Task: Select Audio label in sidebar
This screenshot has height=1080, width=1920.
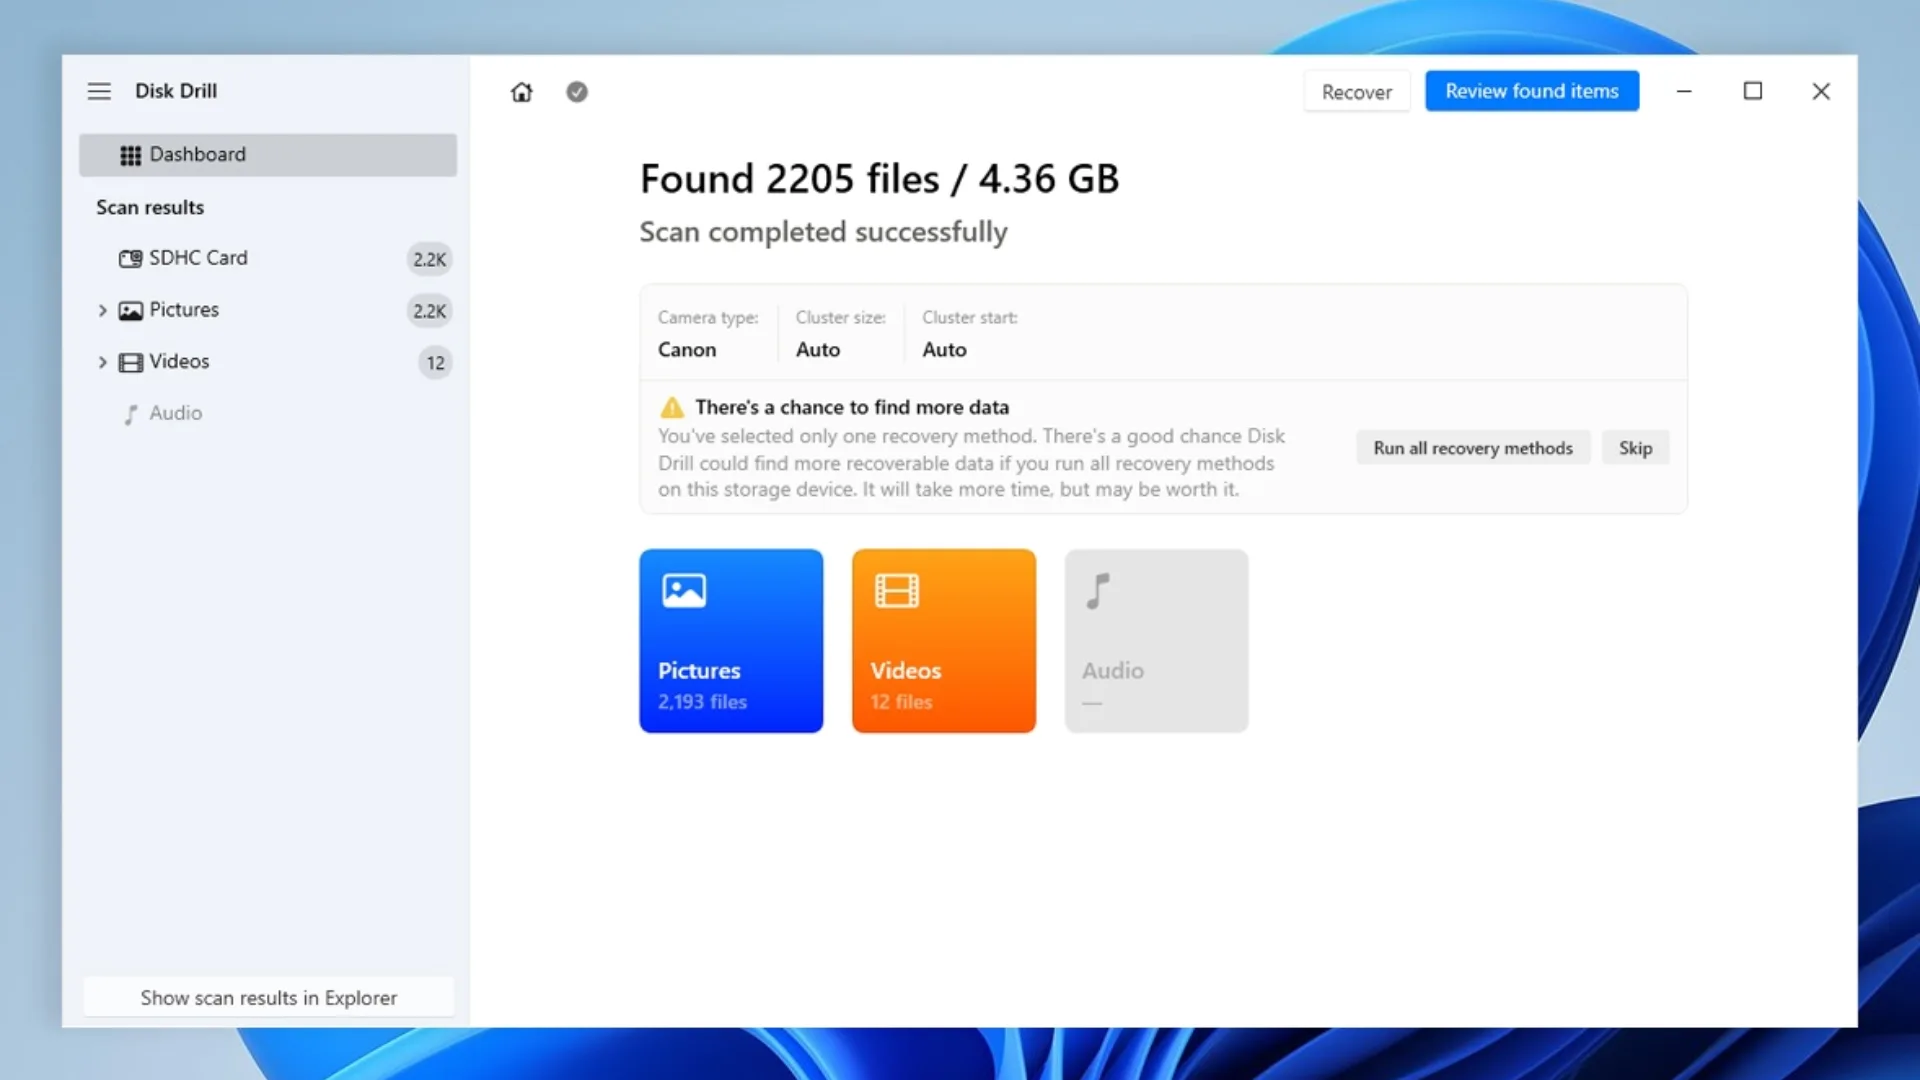Action: (176, 413)
